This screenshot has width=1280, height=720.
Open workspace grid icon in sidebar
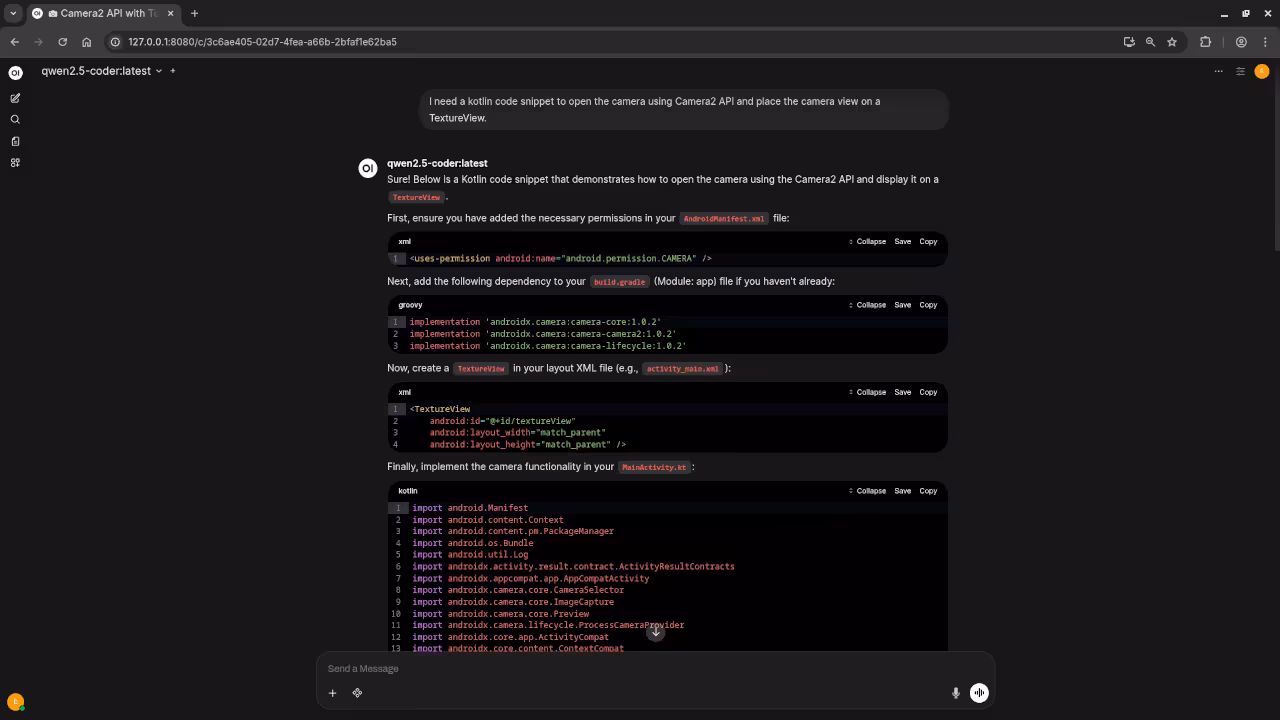click(x=15, y=163)
